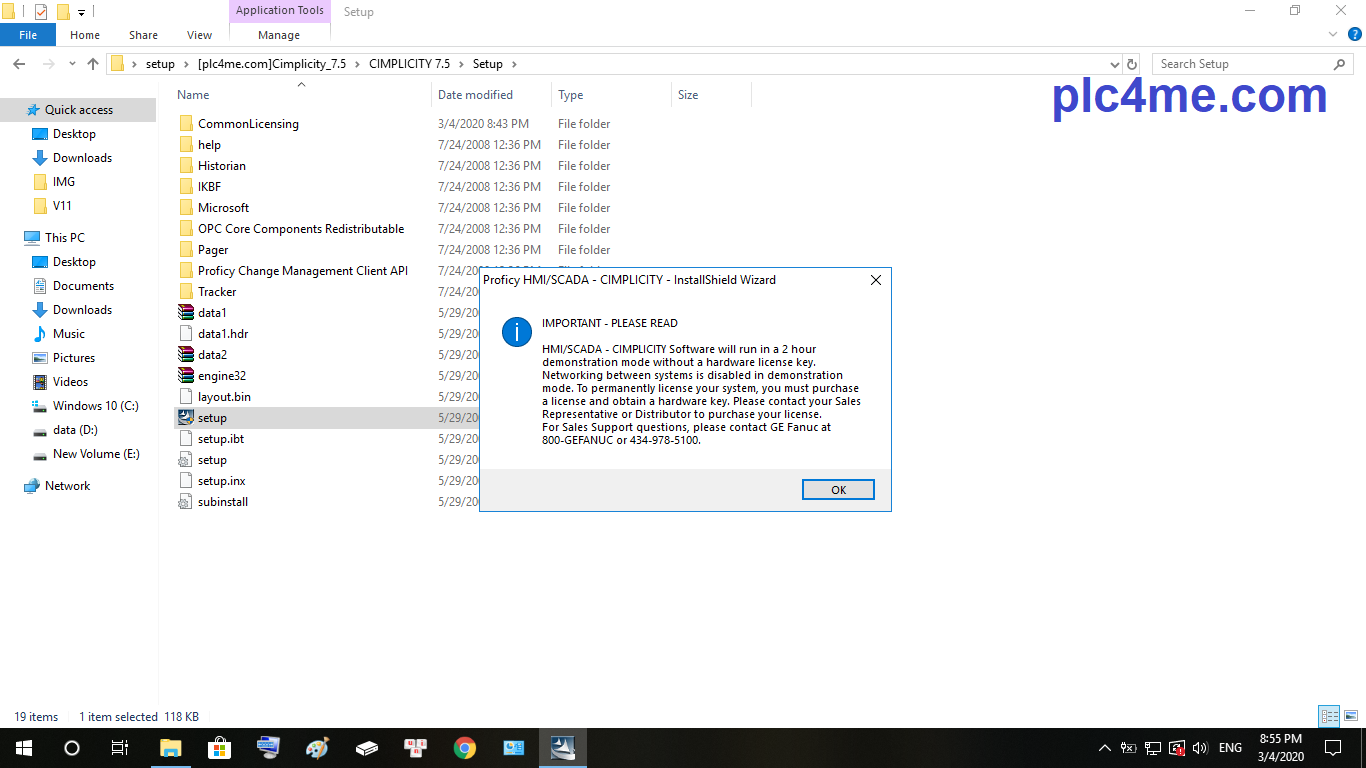The height and width of the screenshot is (768, 1366).
Task: Switch to the View ribbon tab
Action: tap(199, 35)
